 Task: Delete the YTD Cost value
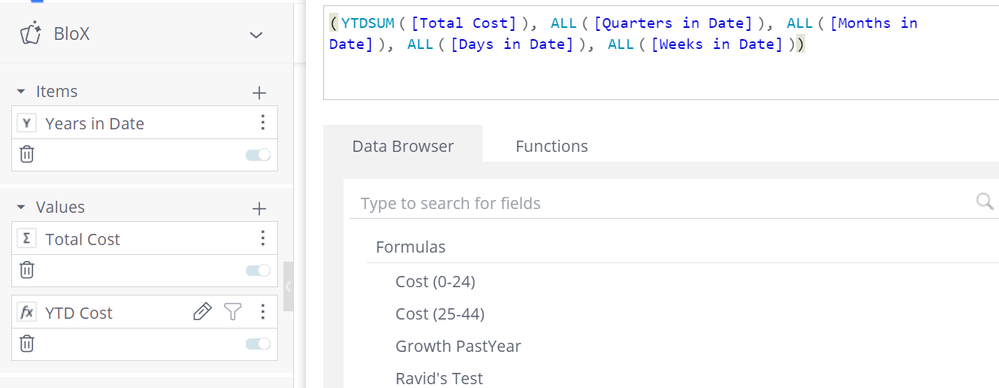point(26,344)
